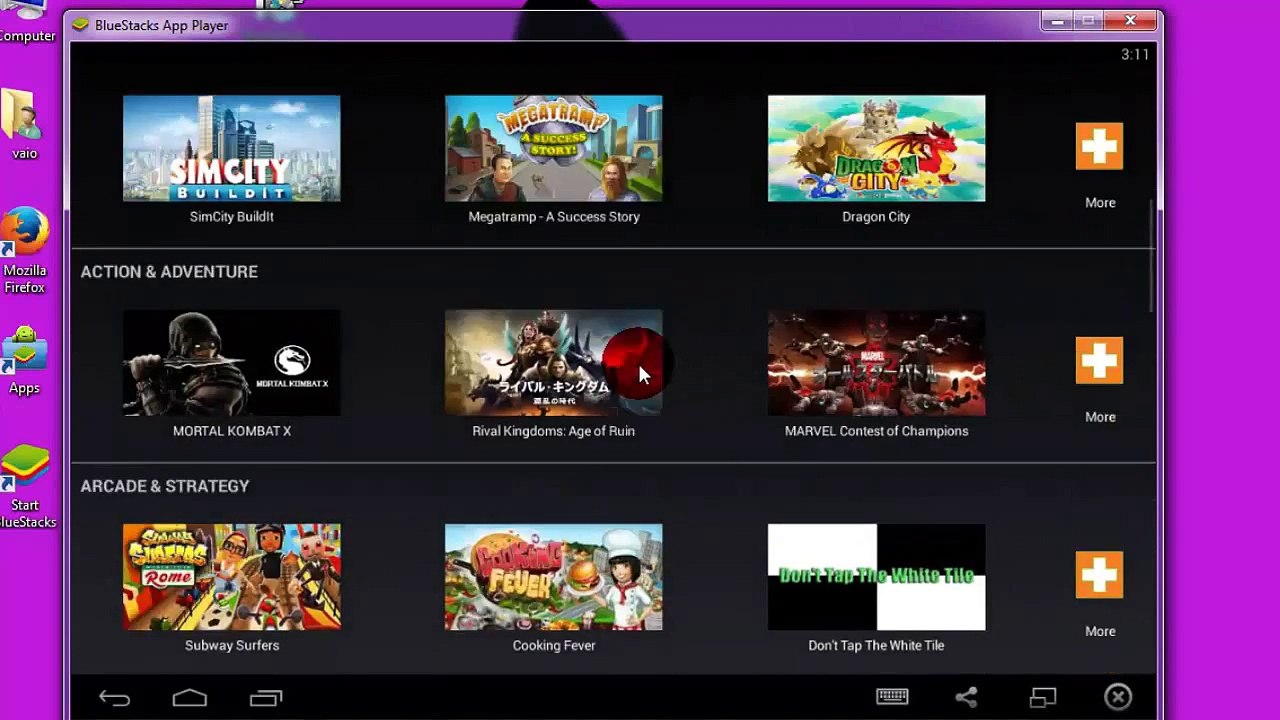
Task: Tap the Android home icon
Action: [x=190, y=698]
